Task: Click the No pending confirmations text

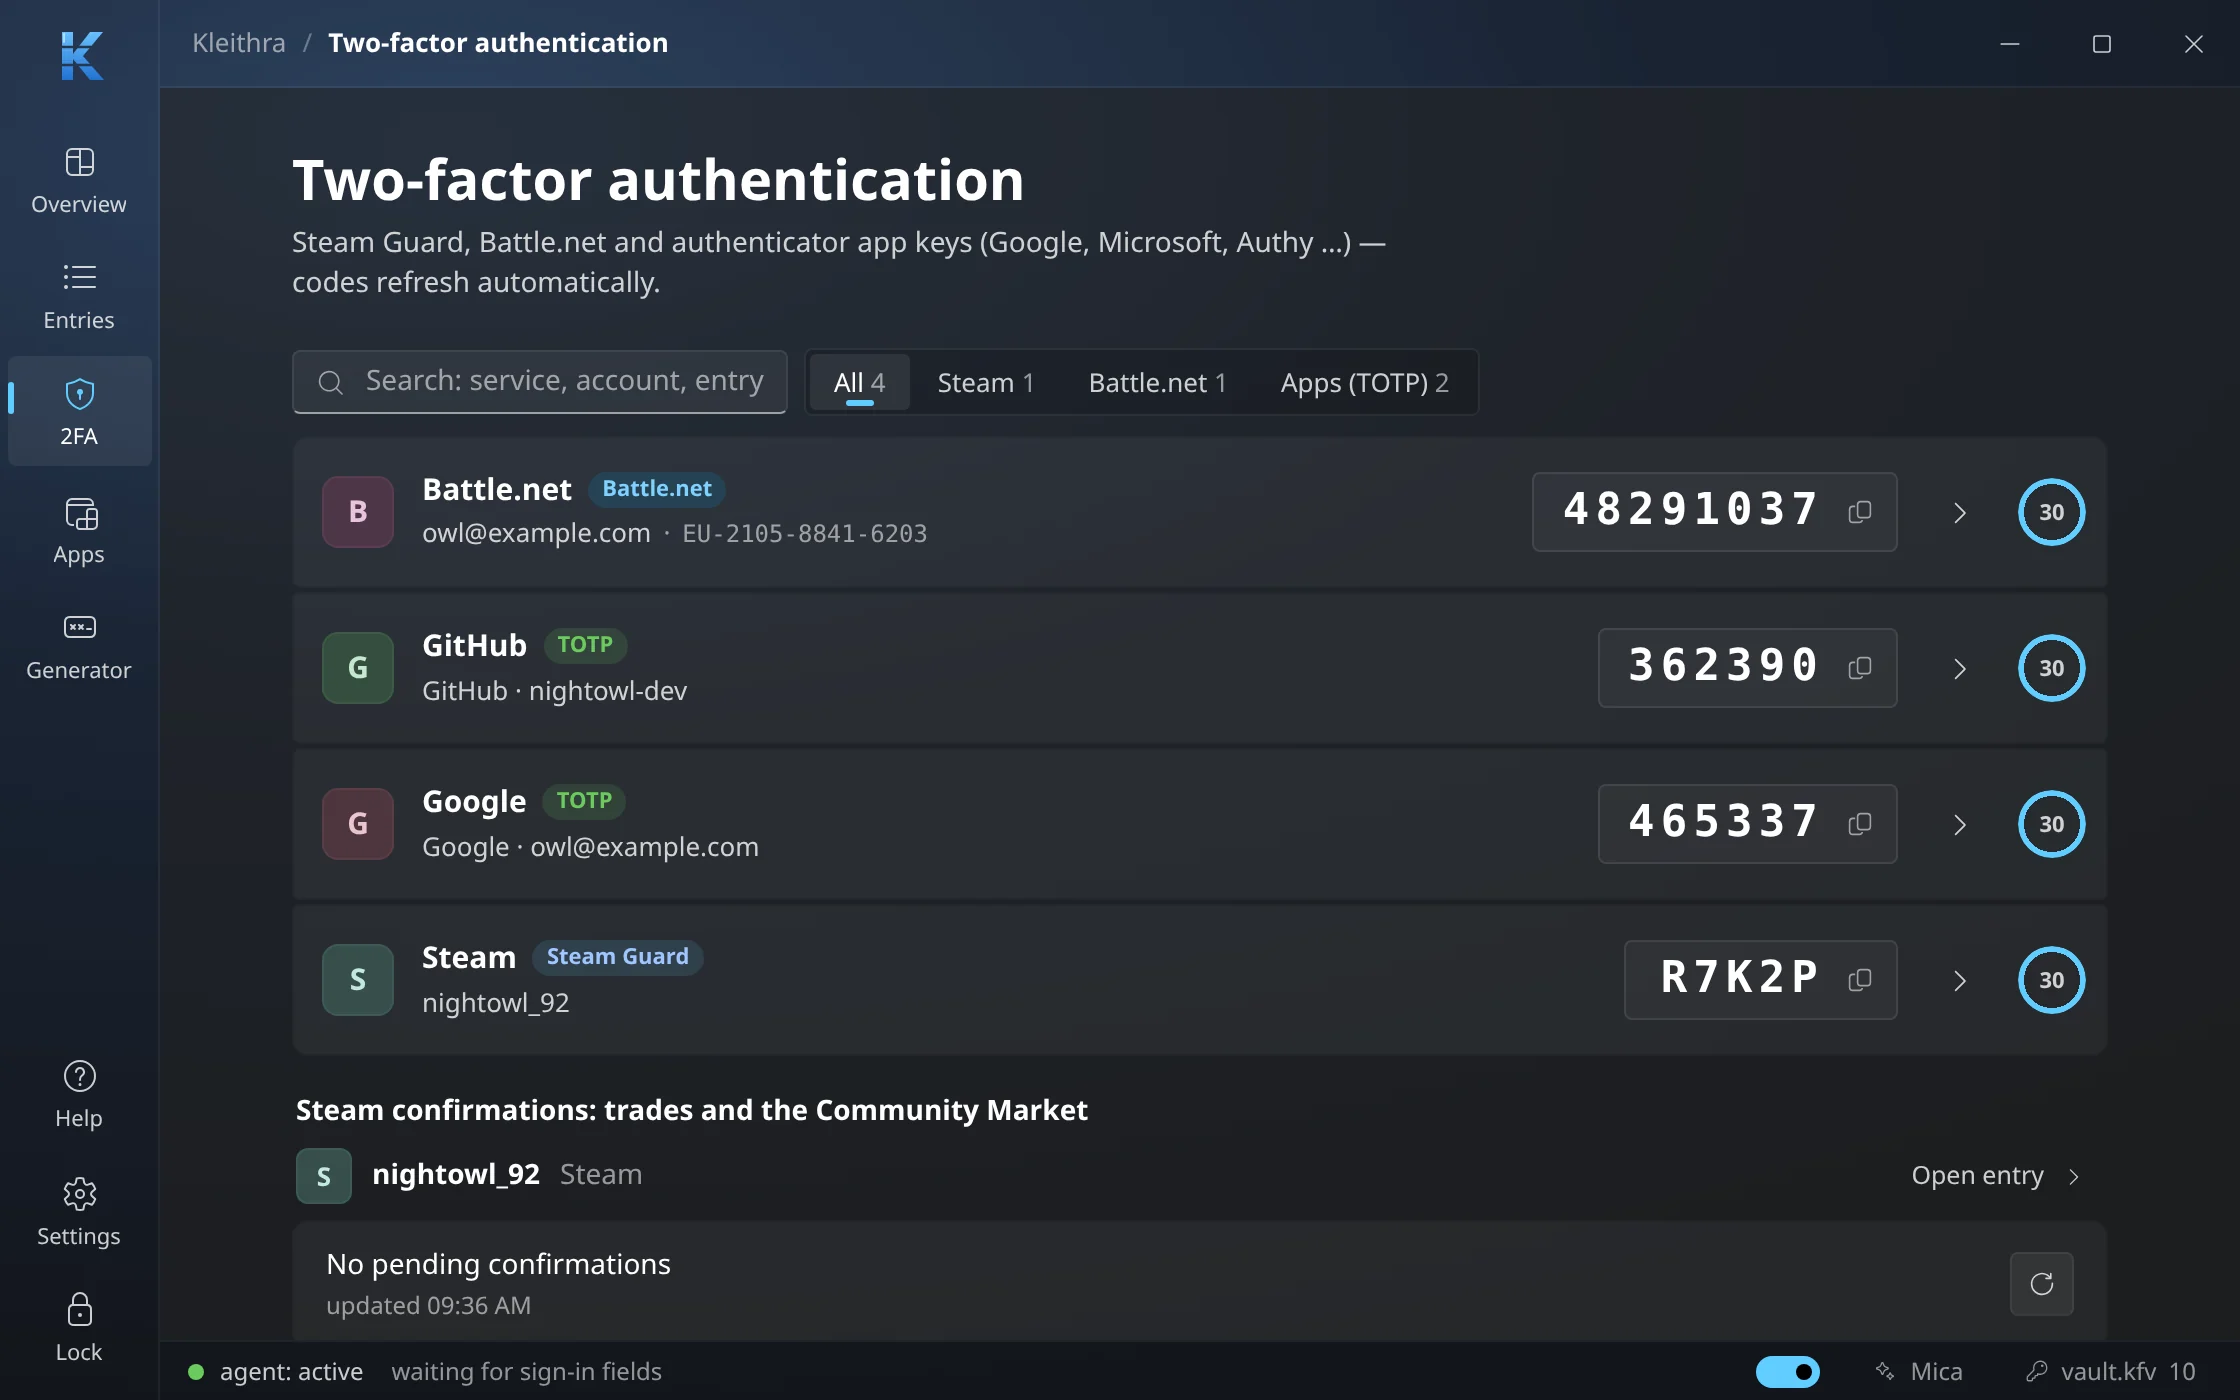Action: [498, 1264]
